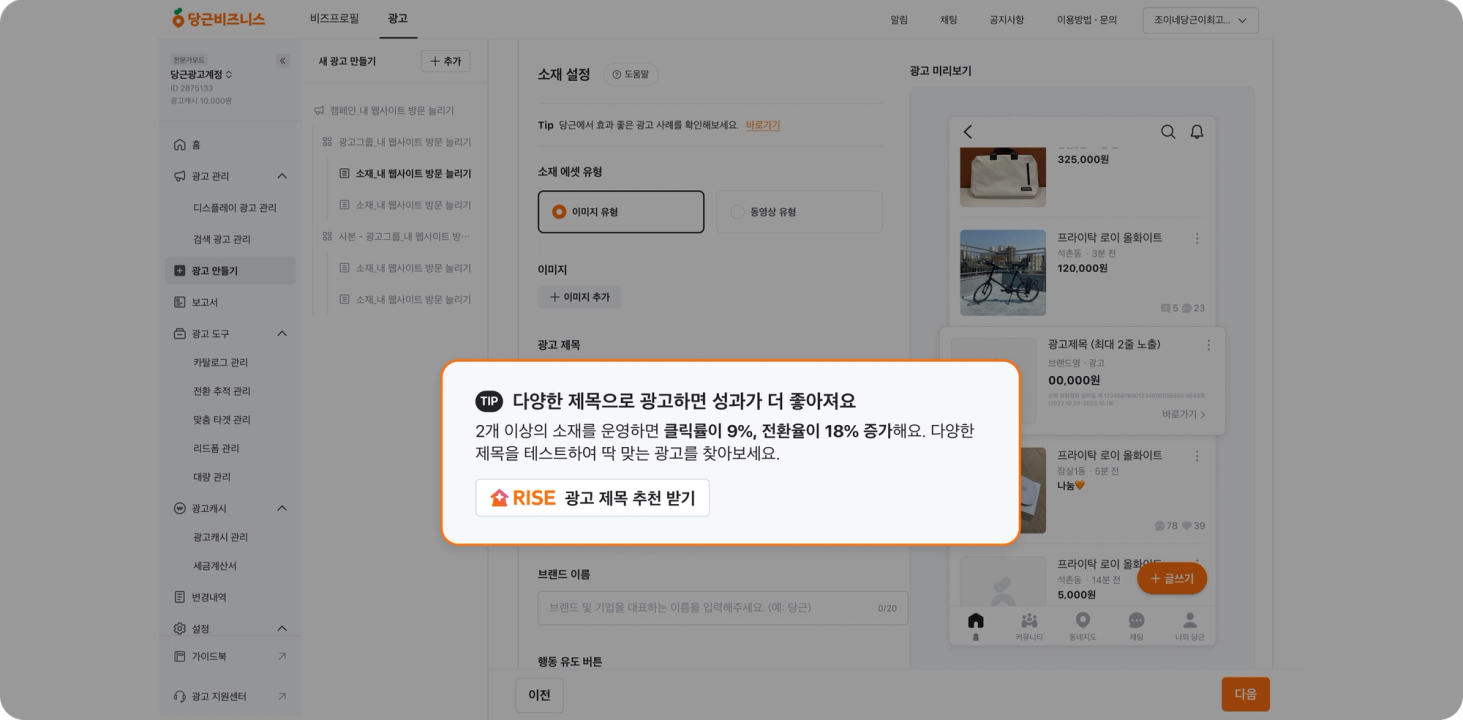Click the preview 나의 당근 tab icon
The height and width of the screenshot is (720, 1463).
1189,625
